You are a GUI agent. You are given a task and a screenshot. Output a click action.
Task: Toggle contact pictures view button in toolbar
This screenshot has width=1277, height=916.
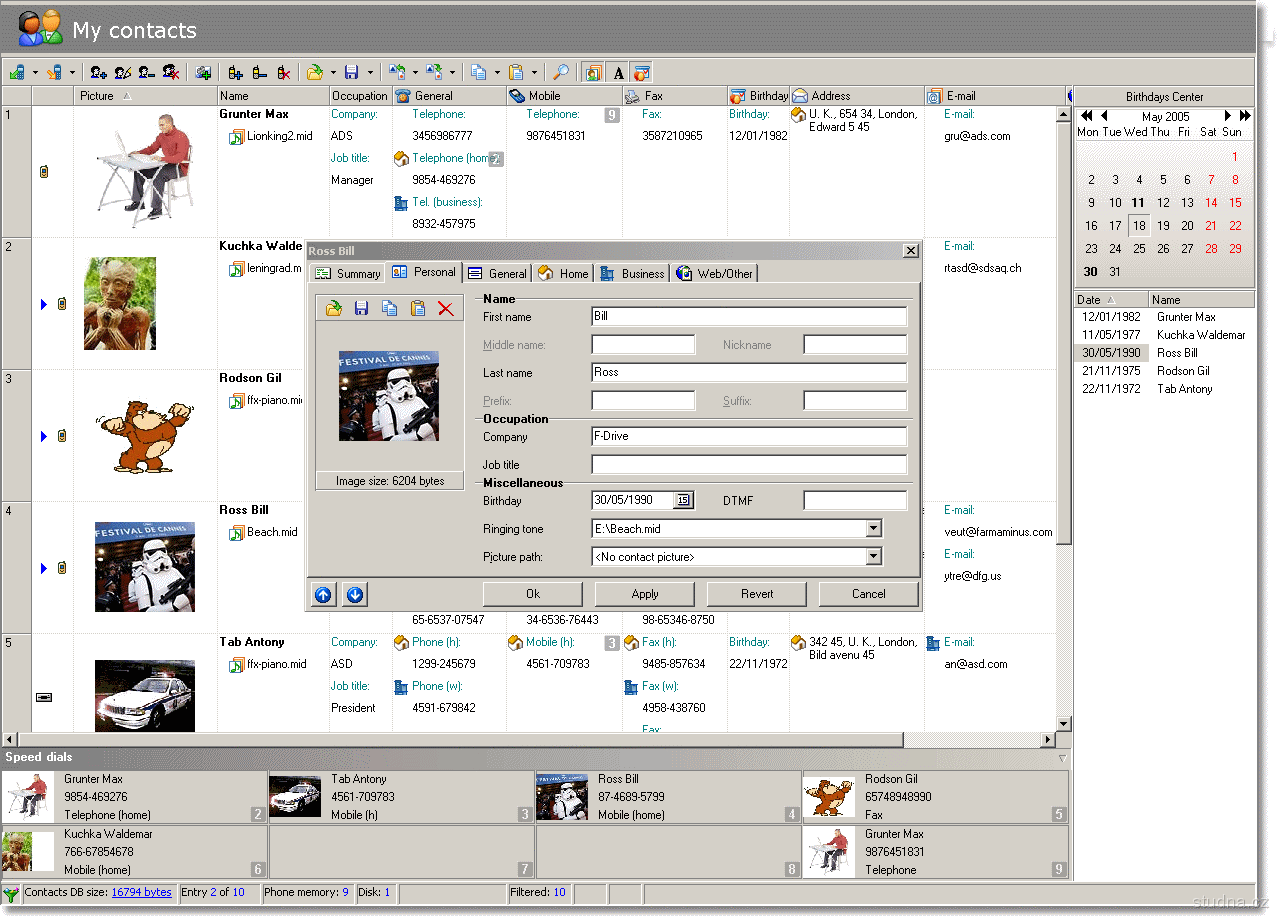coord(593,72)
